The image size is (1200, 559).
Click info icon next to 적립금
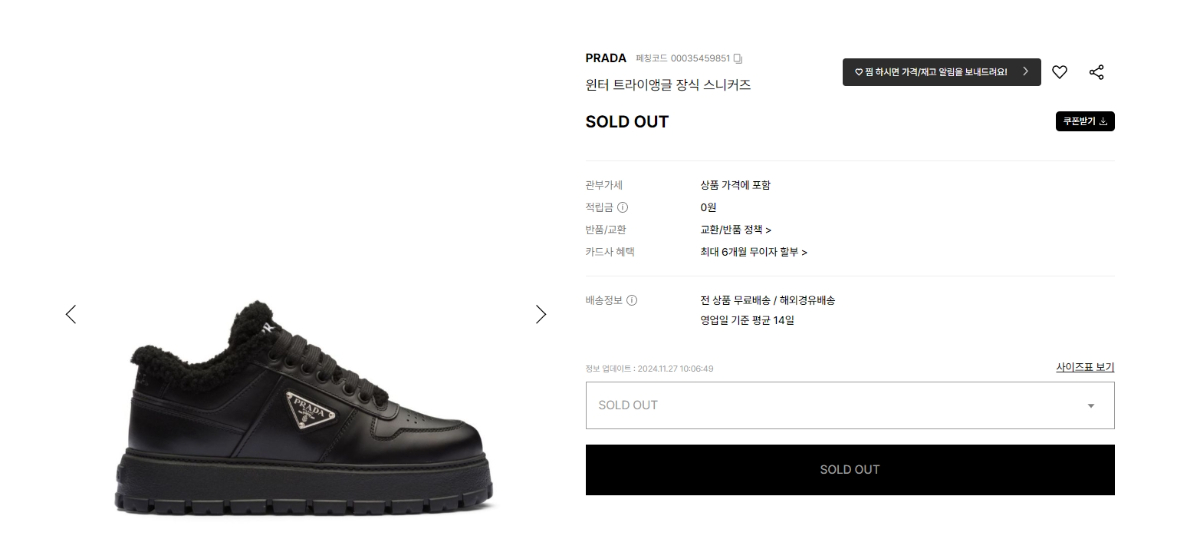pyautogui.click(x=623, y=208)
